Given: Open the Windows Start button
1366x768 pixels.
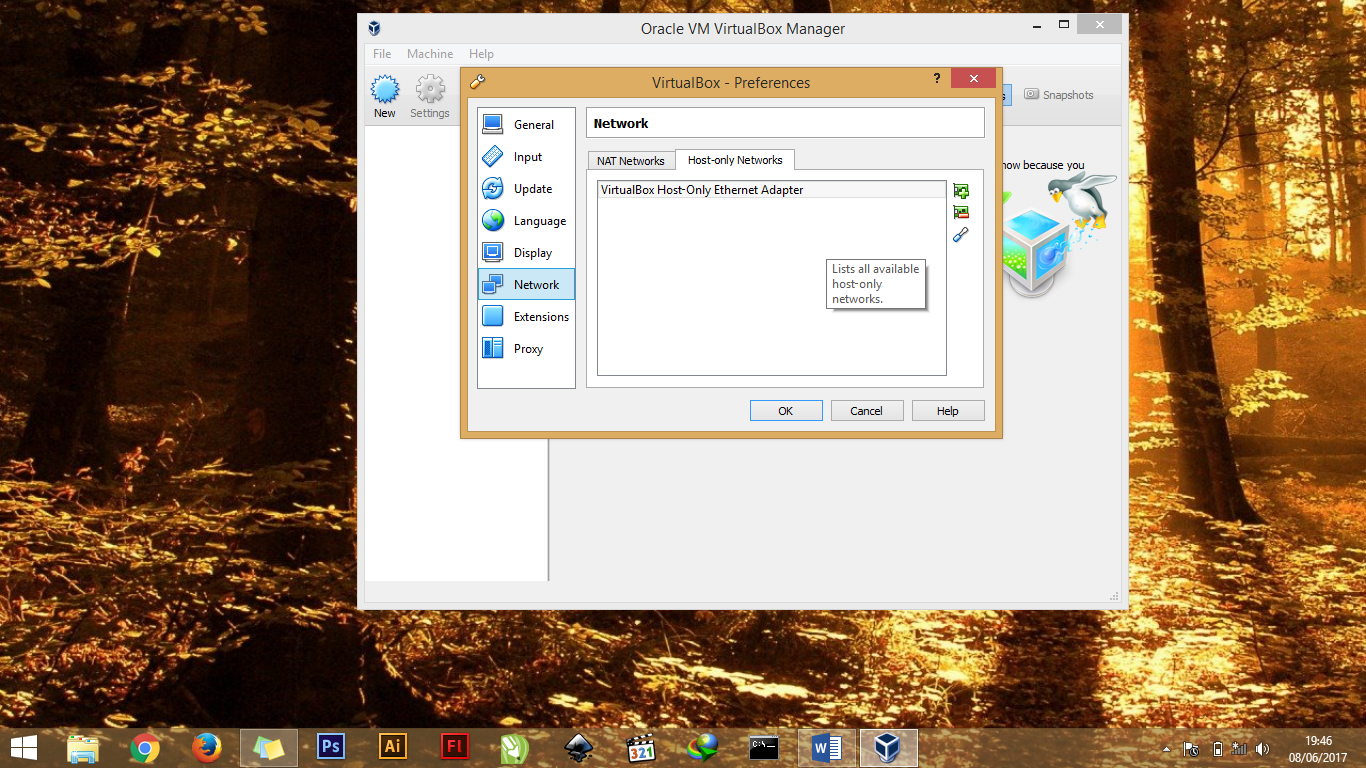Looking at the screenshot, I should 24,747.
